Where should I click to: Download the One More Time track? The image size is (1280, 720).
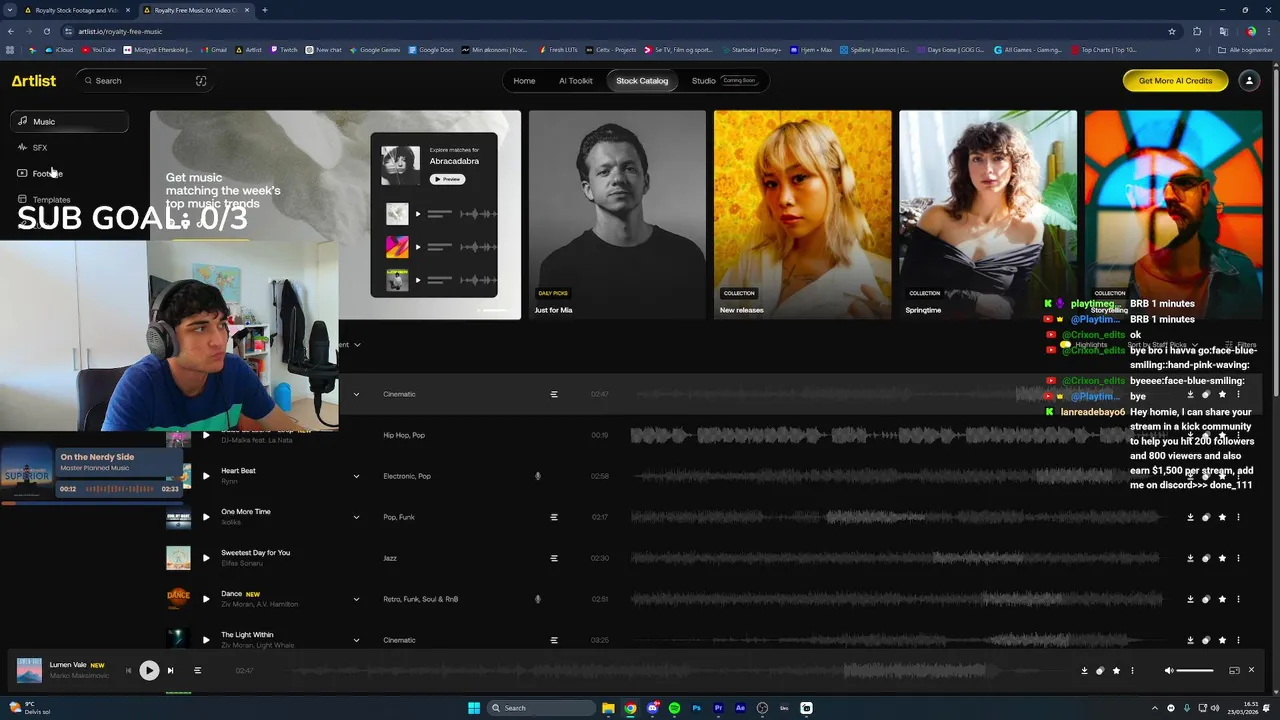click(x=1190, y=517)
